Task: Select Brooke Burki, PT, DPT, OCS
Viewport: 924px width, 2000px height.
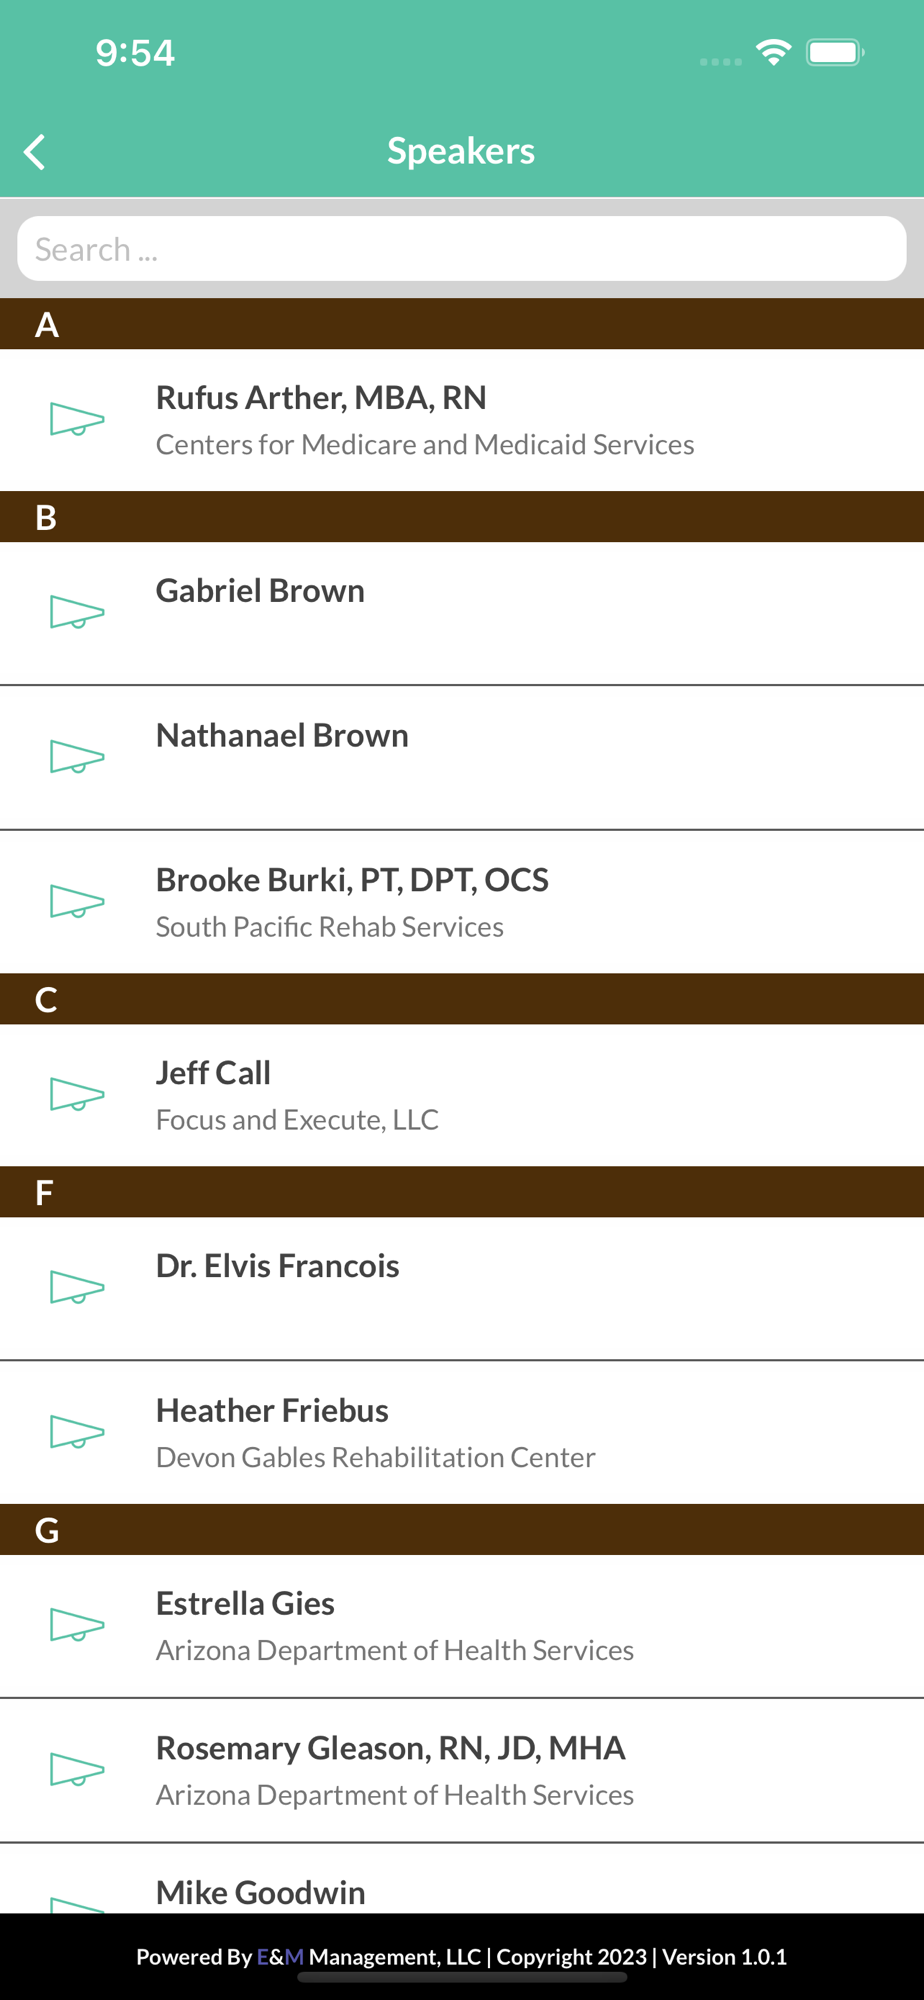Action: 352,880
